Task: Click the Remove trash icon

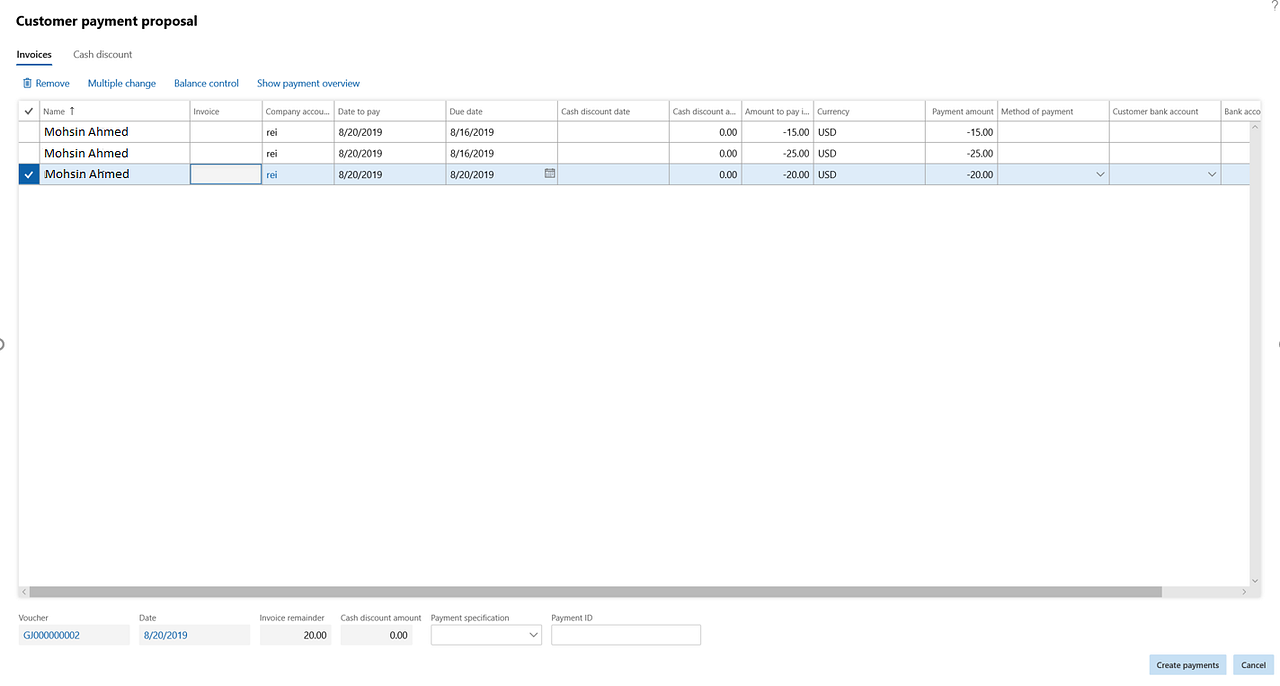Action: click(x=29, y=83)
